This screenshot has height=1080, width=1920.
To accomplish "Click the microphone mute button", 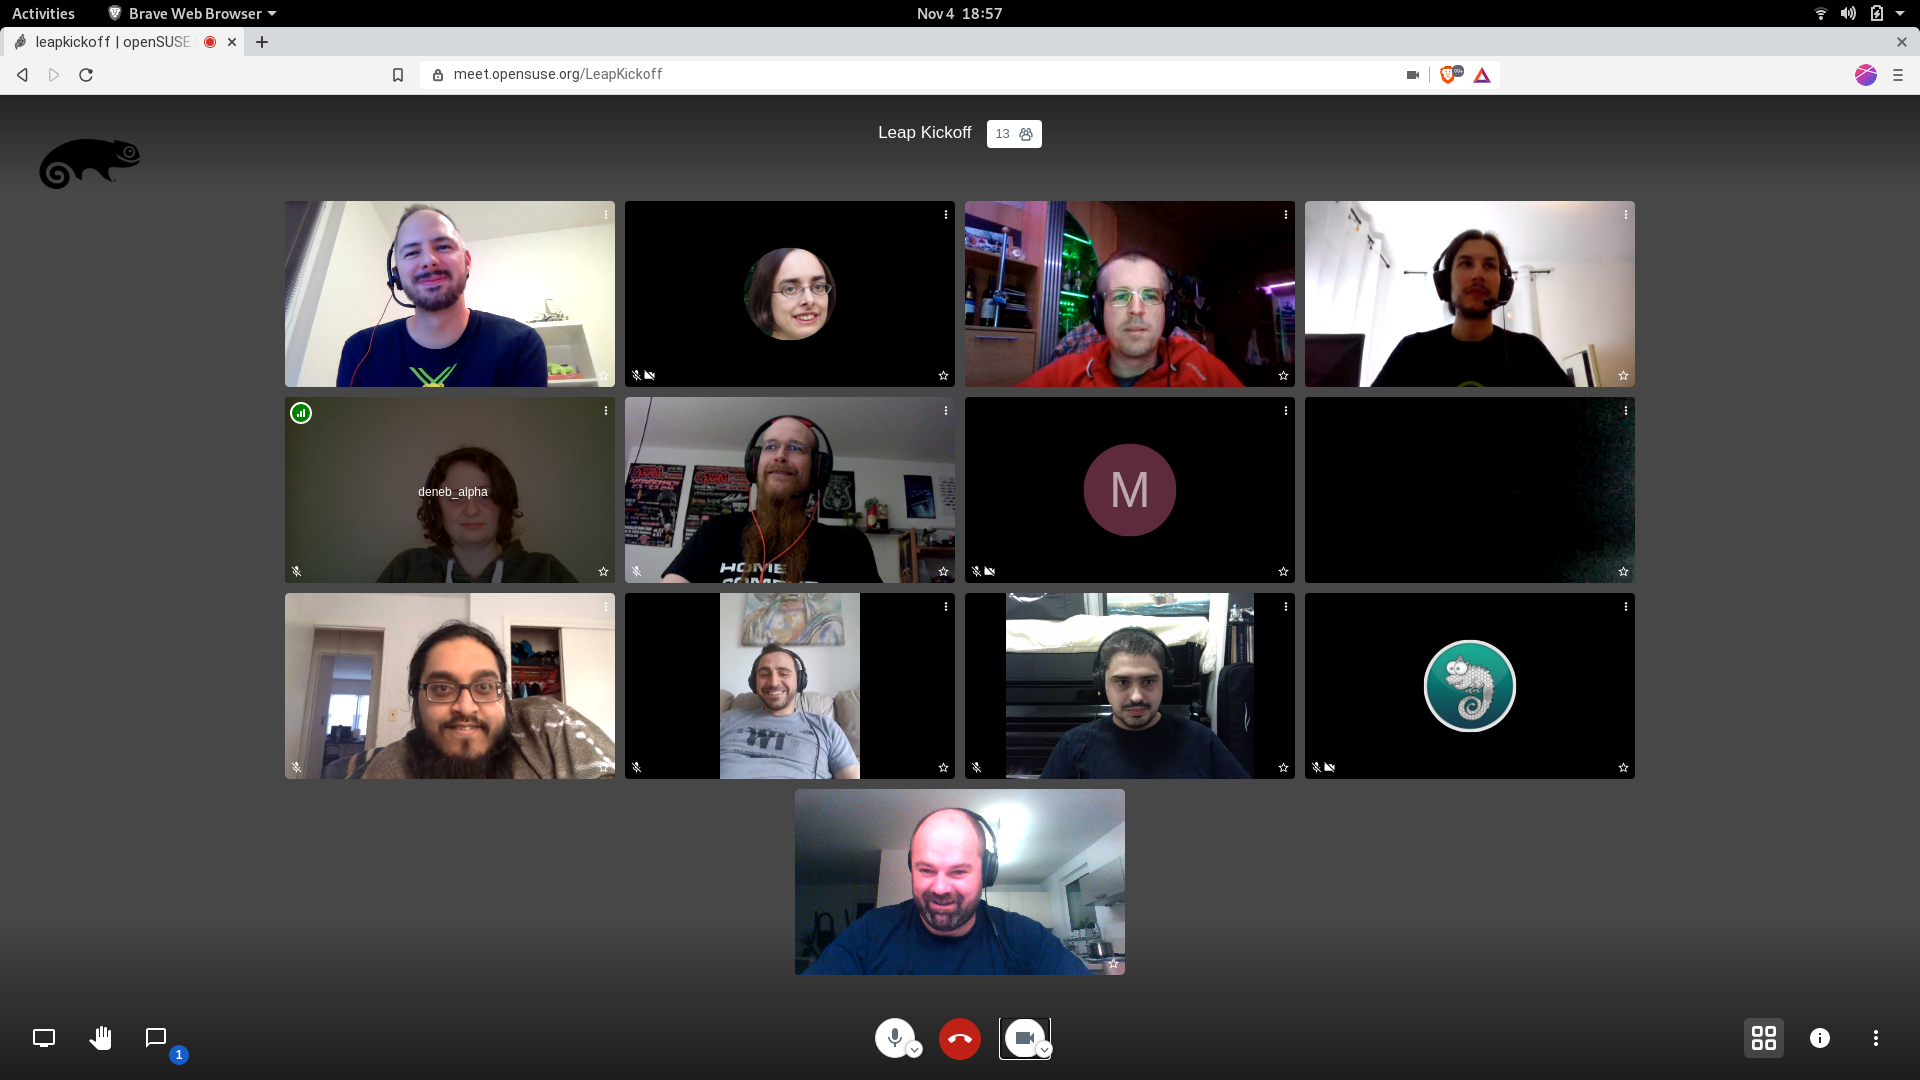I will point(894,1038).
